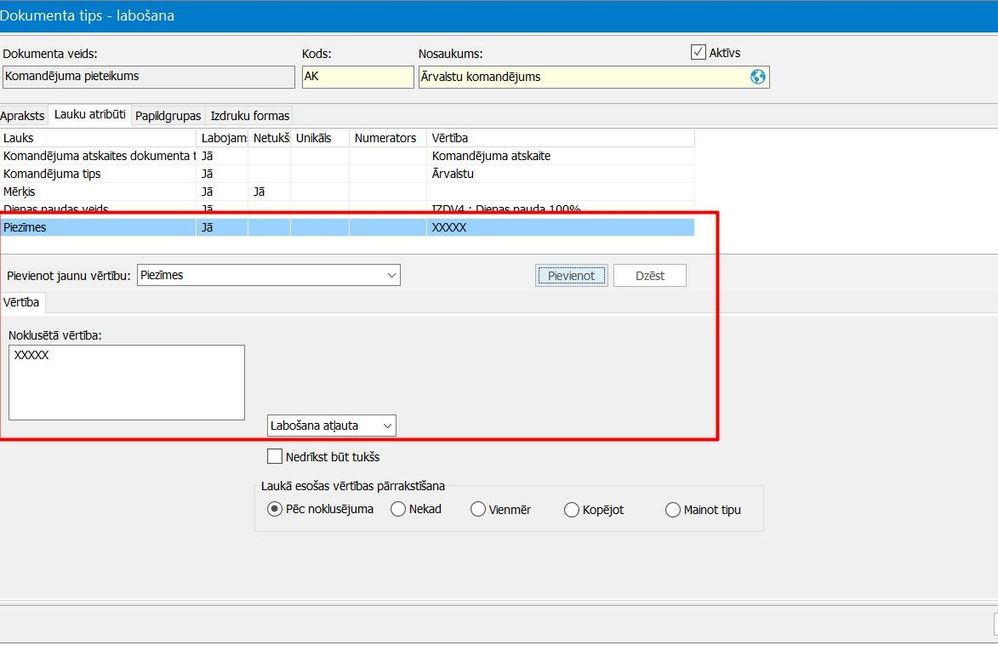The image size is (998, 652).
Task: Click the Noklusētā vērtība text area
Action: point(126,382)
